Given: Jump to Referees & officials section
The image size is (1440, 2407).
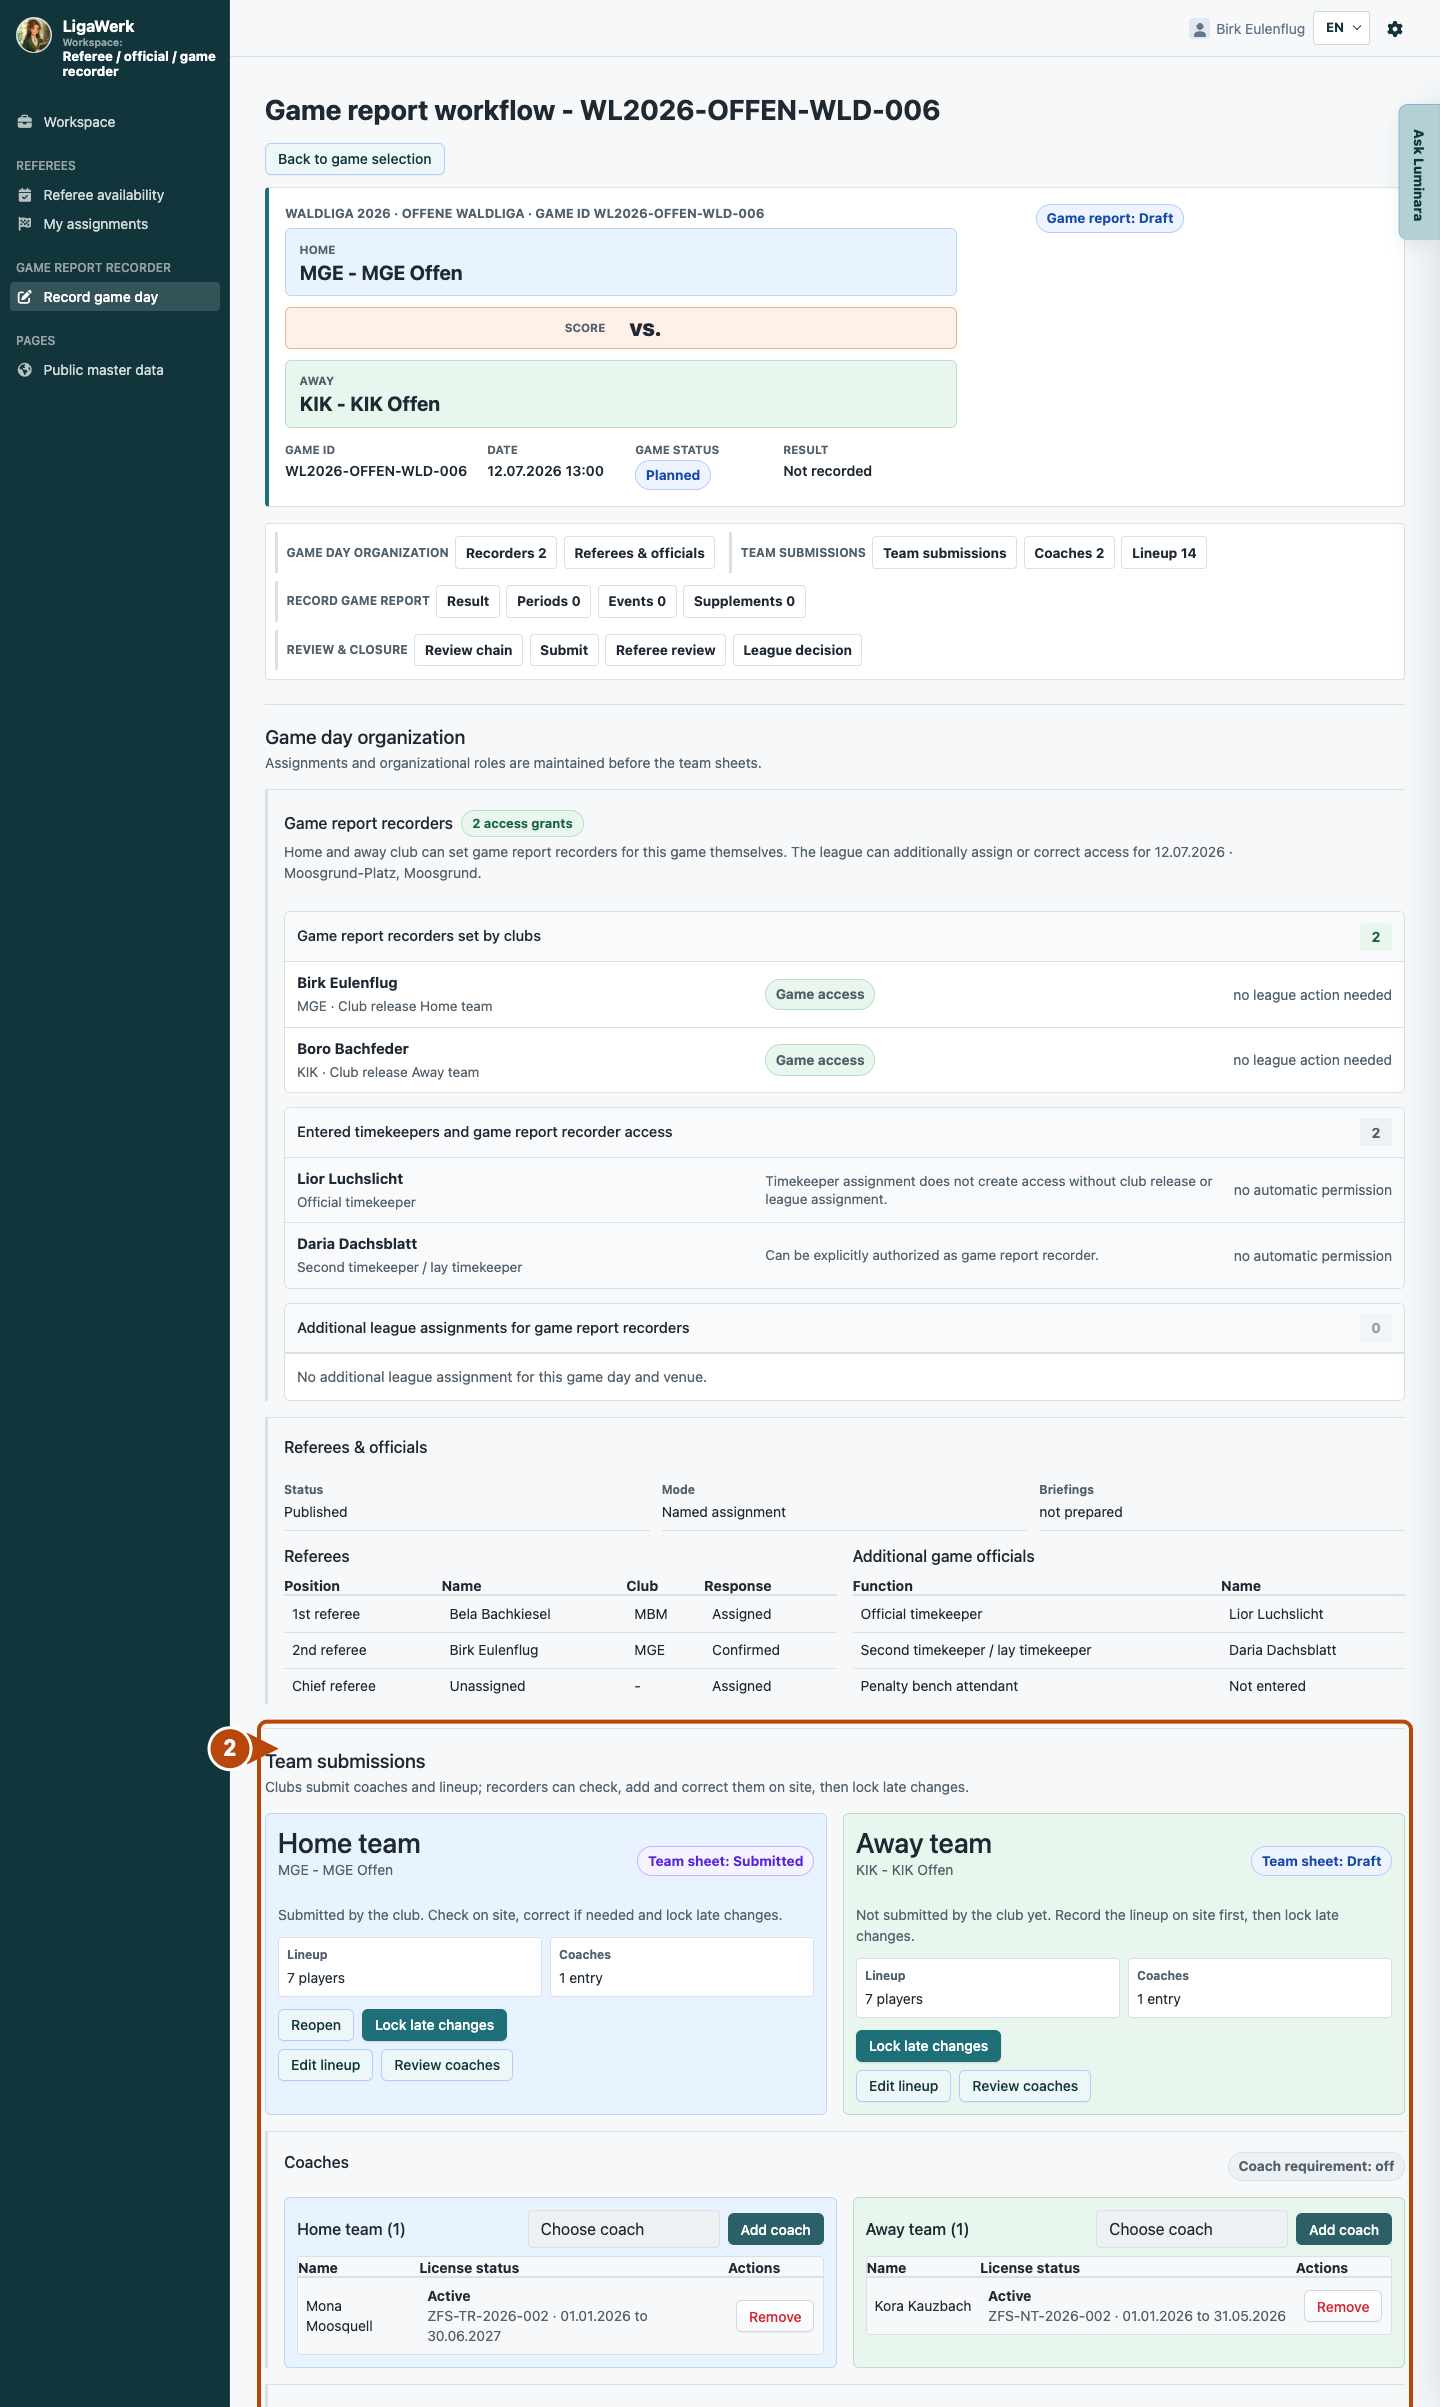Looking at the screenshot, I should 639,553.
